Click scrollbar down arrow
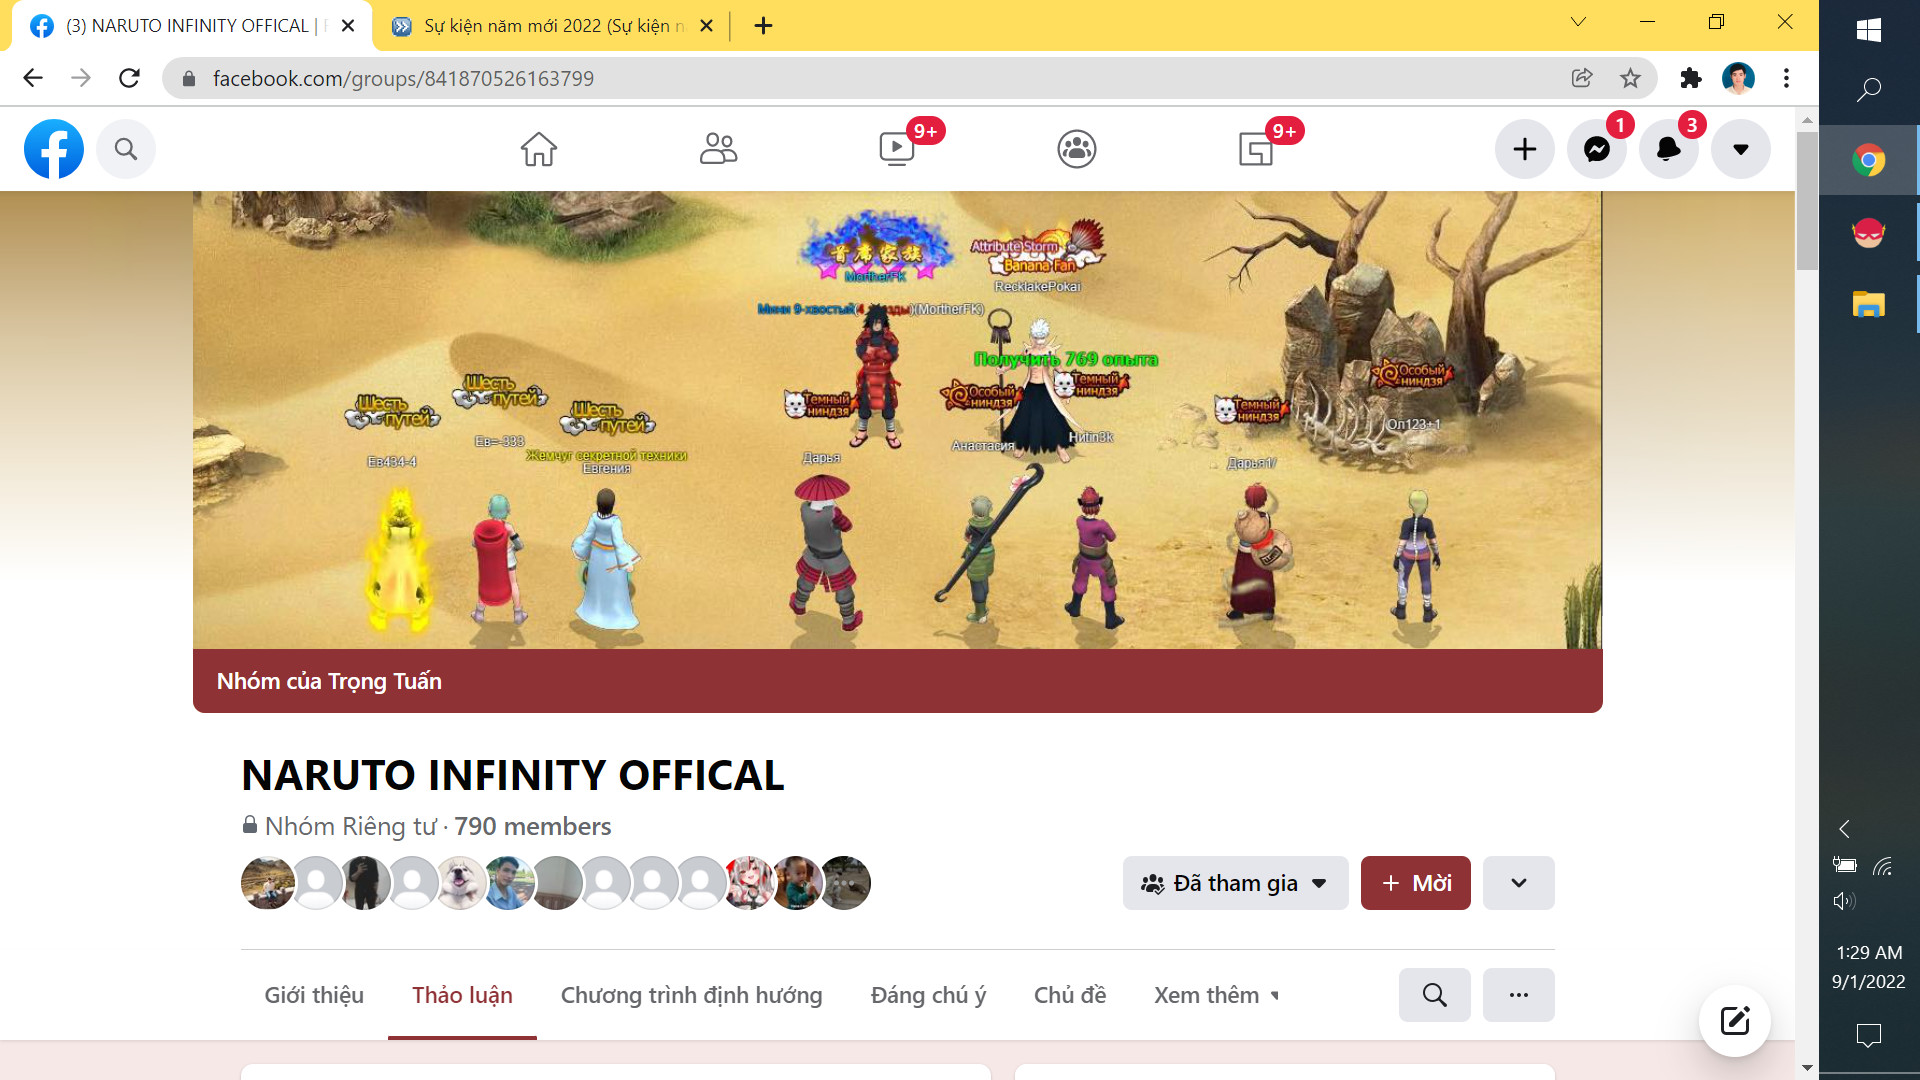 pos(1806,1067)
